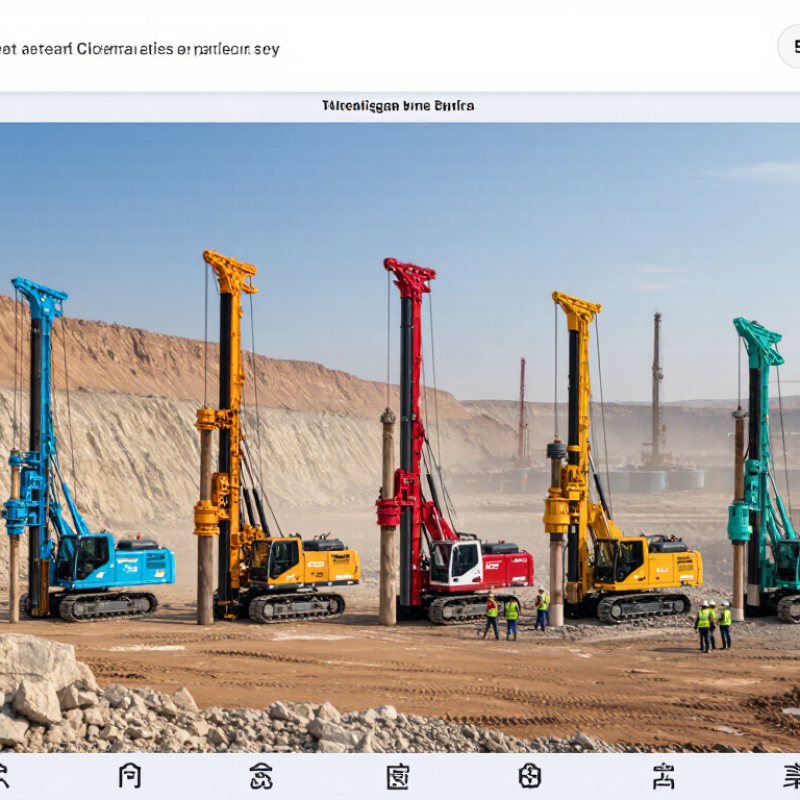Viewport: 800px width, 800px height.
Task: Open the drilling rigs photo
Action: (x=400, y=437)
